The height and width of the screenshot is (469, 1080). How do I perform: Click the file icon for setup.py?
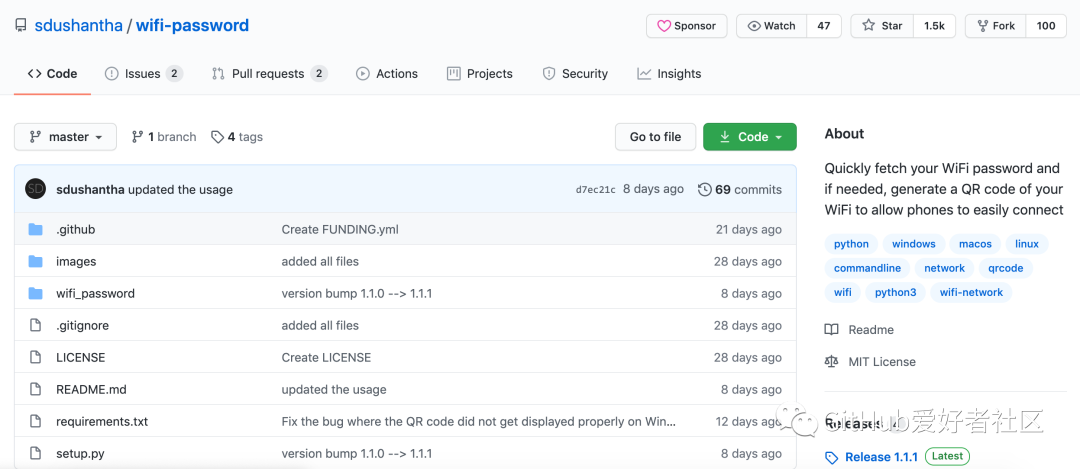tap(36, 453)
